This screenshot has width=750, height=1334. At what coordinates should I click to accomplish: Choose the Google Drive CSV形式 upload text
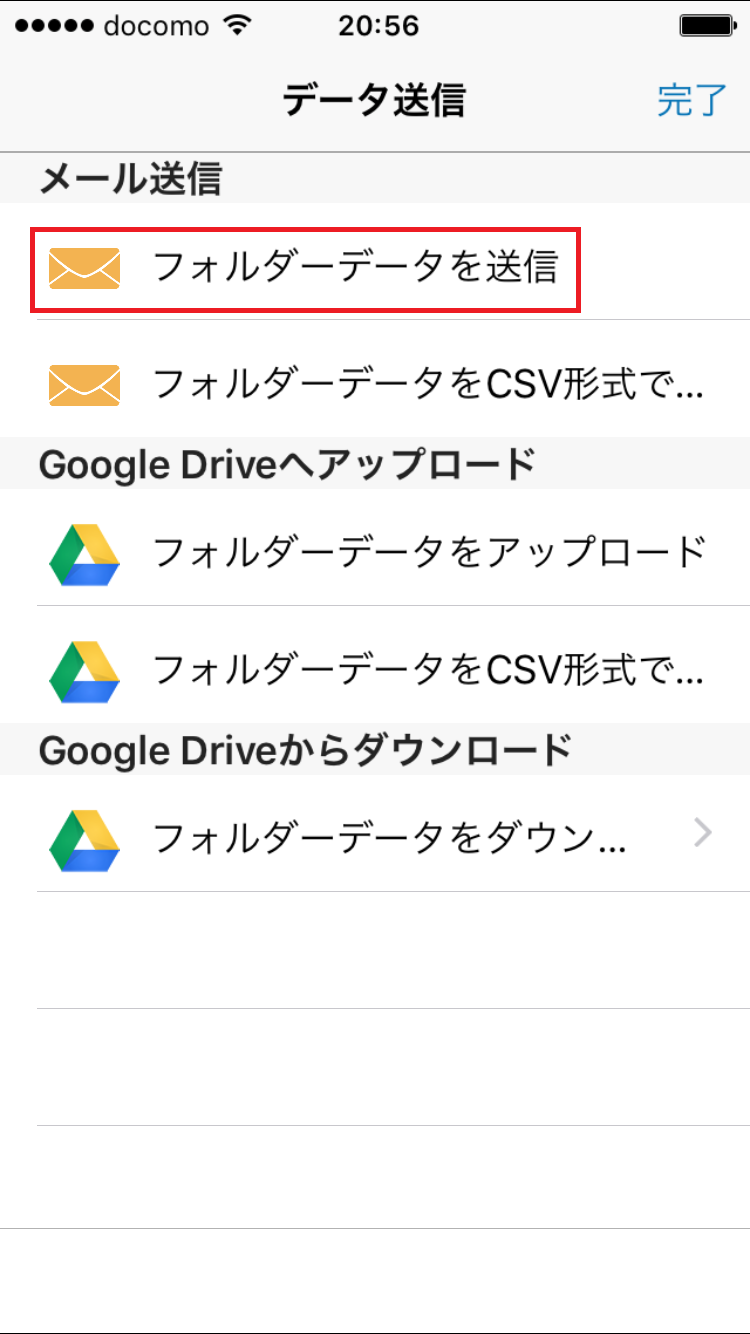(x=428, y=670)
